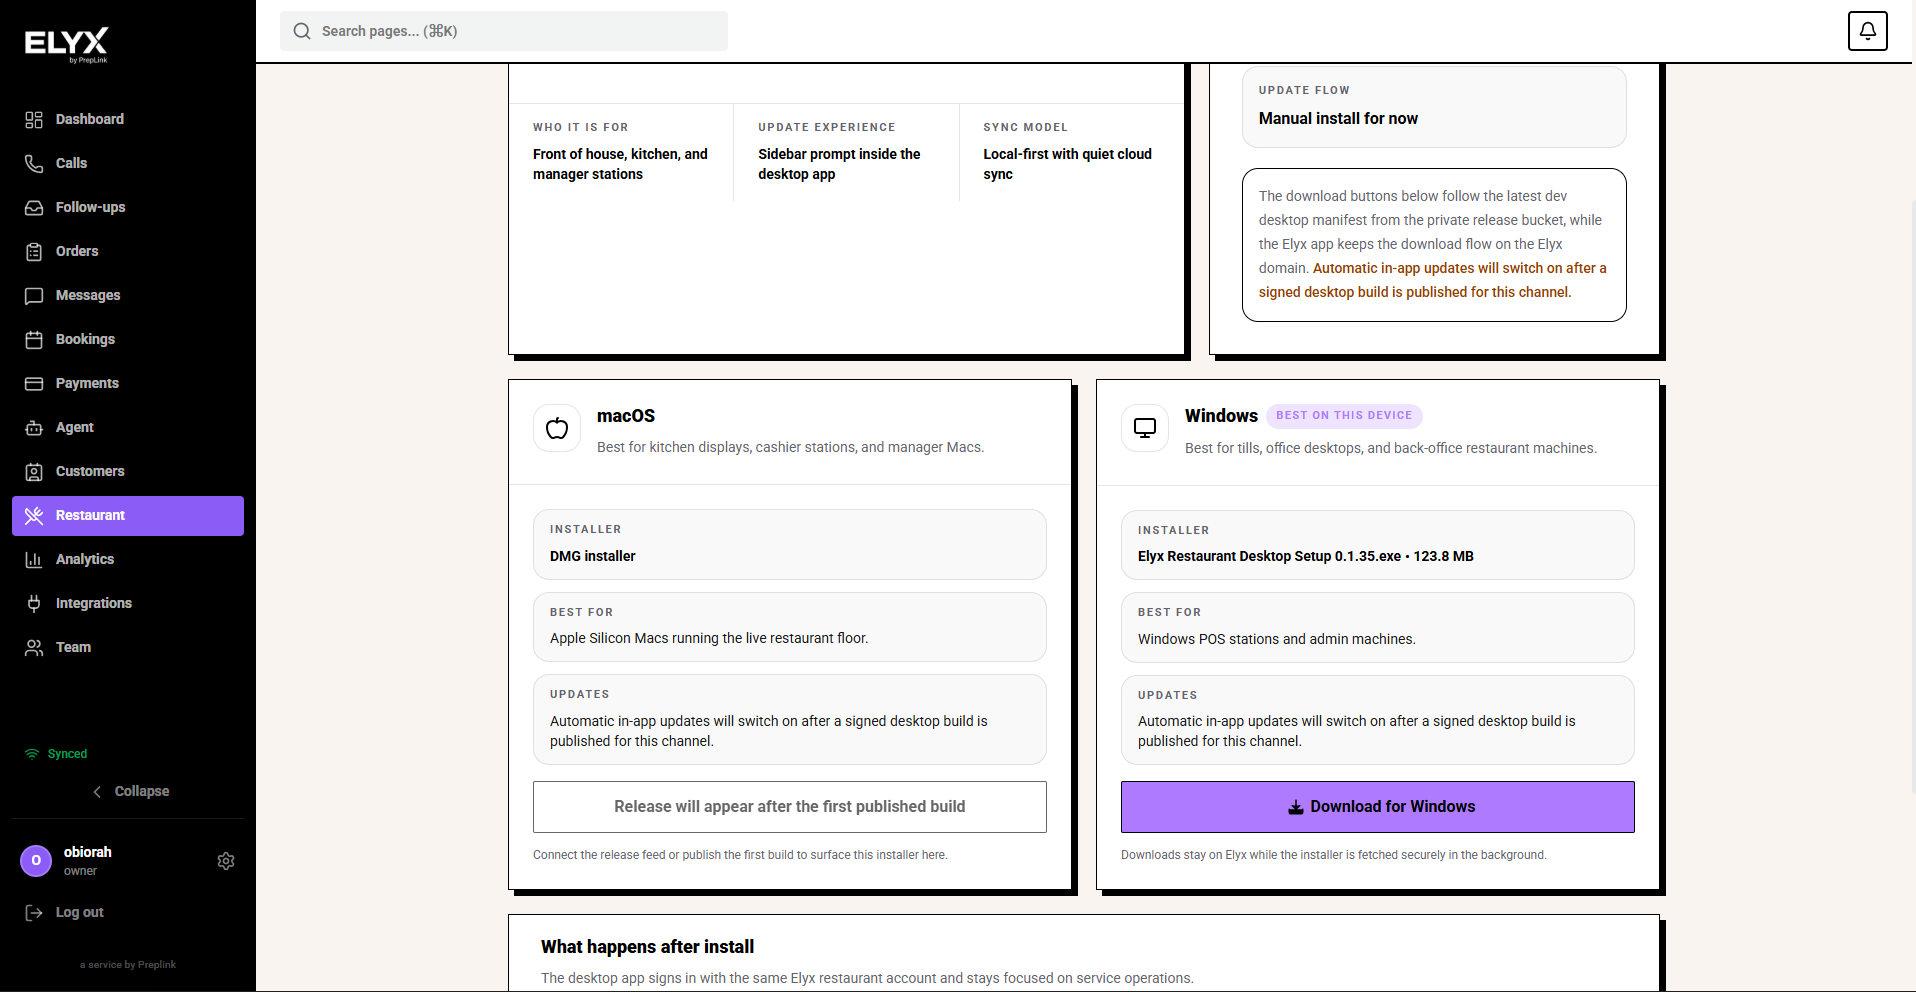Click the obiorah user avatar
This screenshot has height=992, width=1916.
(x=36, y=861)
